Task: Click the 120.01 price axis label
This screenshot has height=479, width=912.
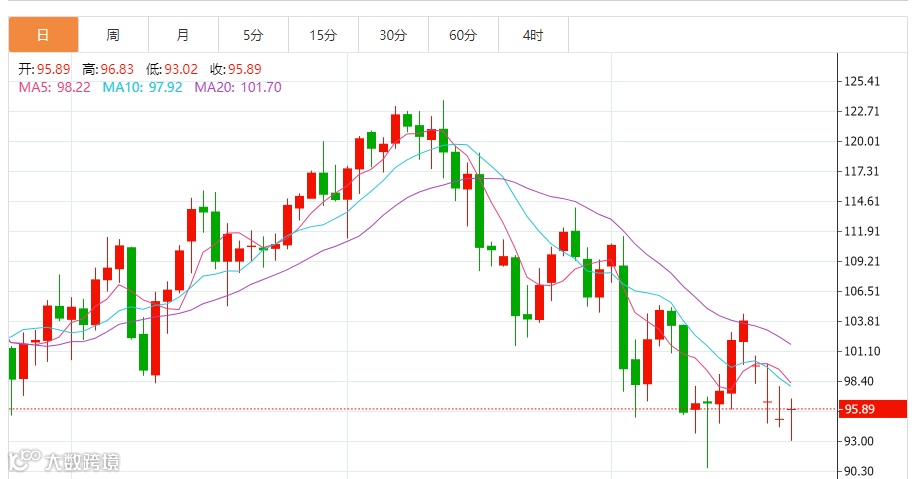Action: 862,141
